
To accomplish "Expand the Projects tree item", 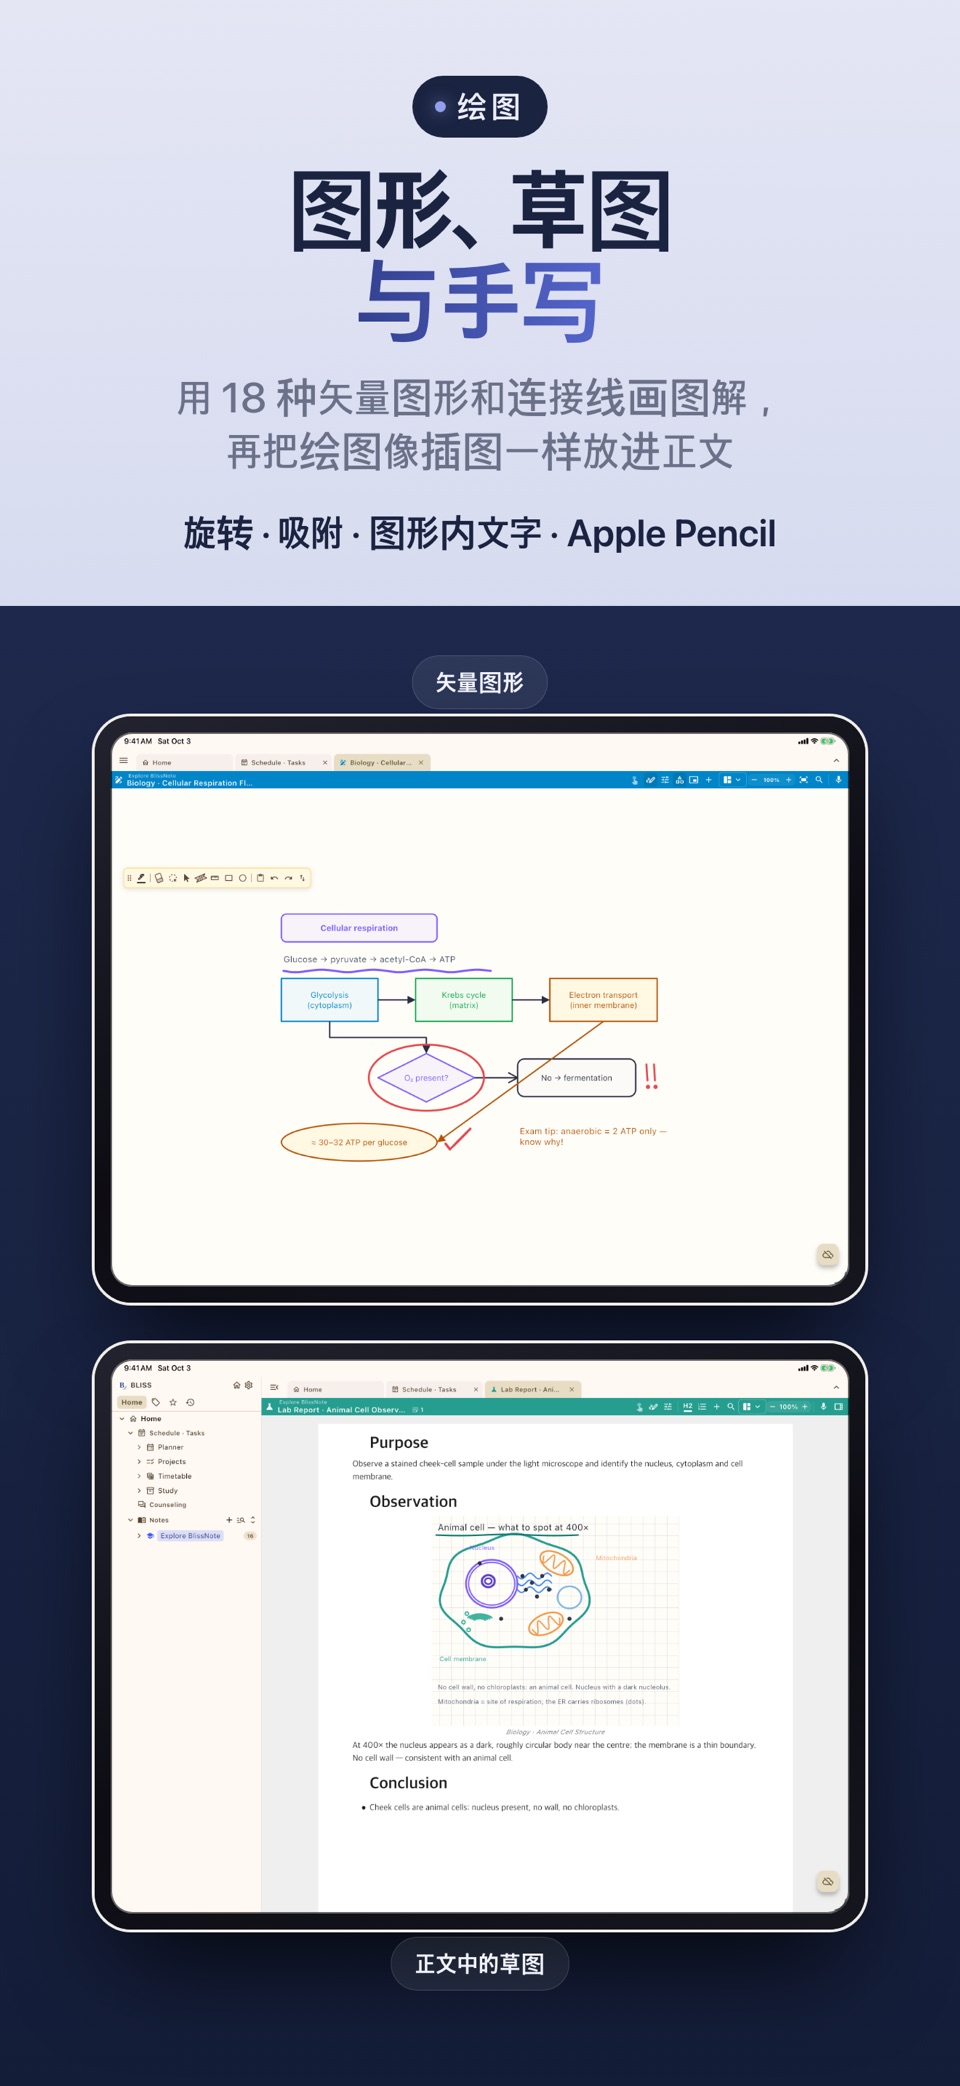I will point(139,1462).
